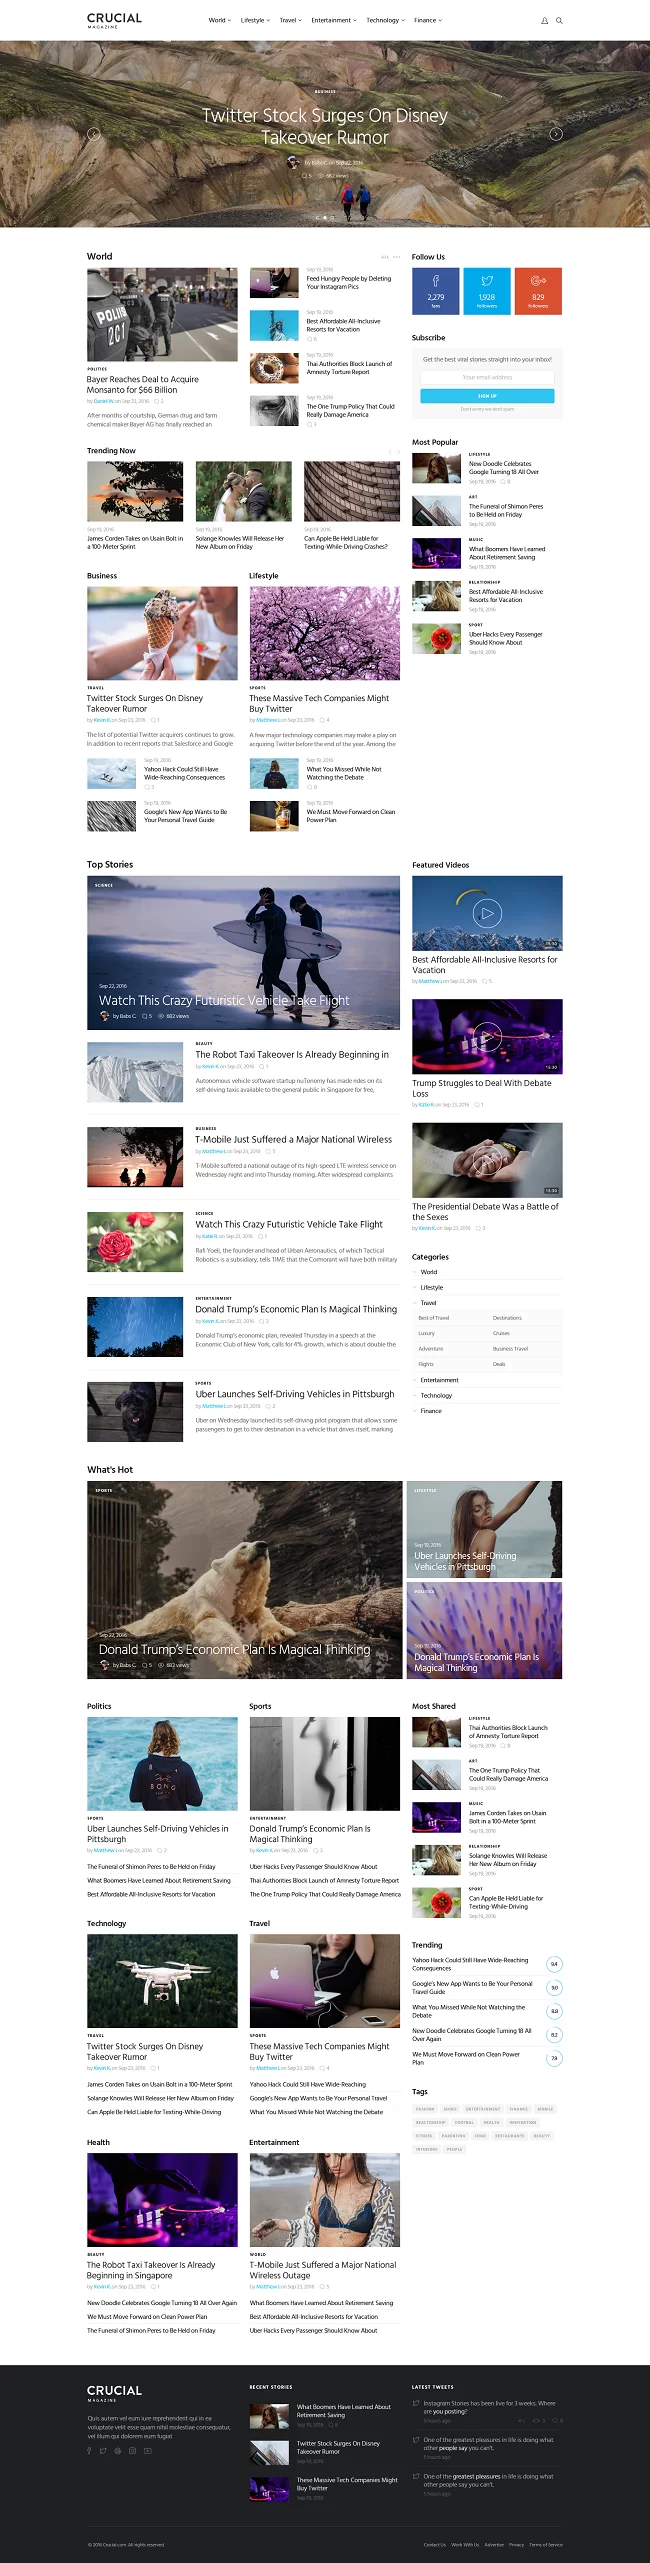The width and height of the screenshot is (650, 2563).
Task: Go to previous hero slide arrow
Action: point(94,134)
